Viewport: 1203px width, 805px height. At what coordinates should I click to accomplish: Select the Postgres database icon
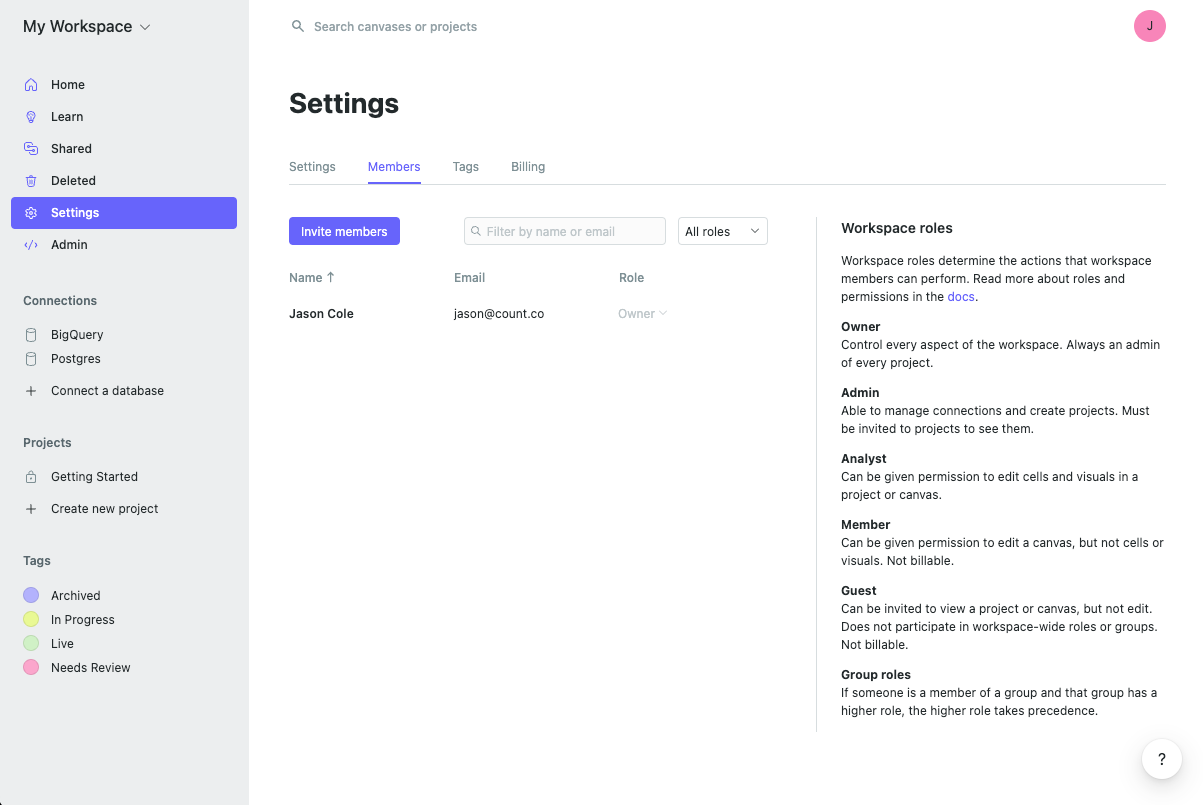[31, 359]
